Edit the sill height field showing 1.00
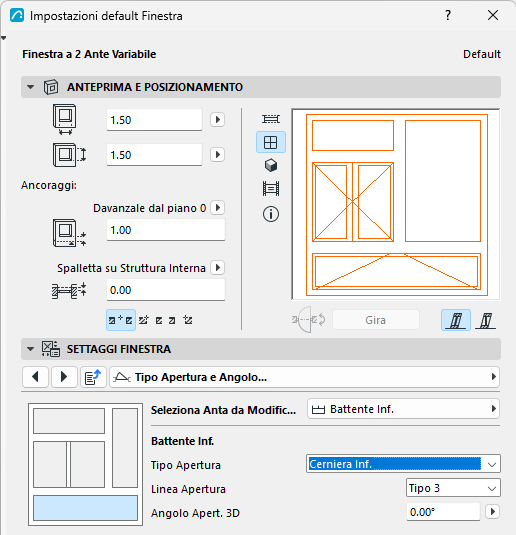 (166, 230)
